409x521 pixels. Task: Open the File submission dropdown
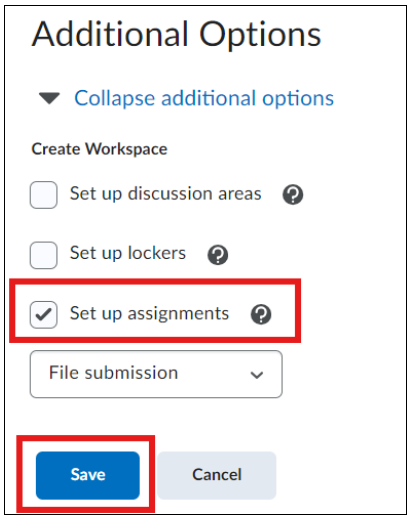coord(156,374)
